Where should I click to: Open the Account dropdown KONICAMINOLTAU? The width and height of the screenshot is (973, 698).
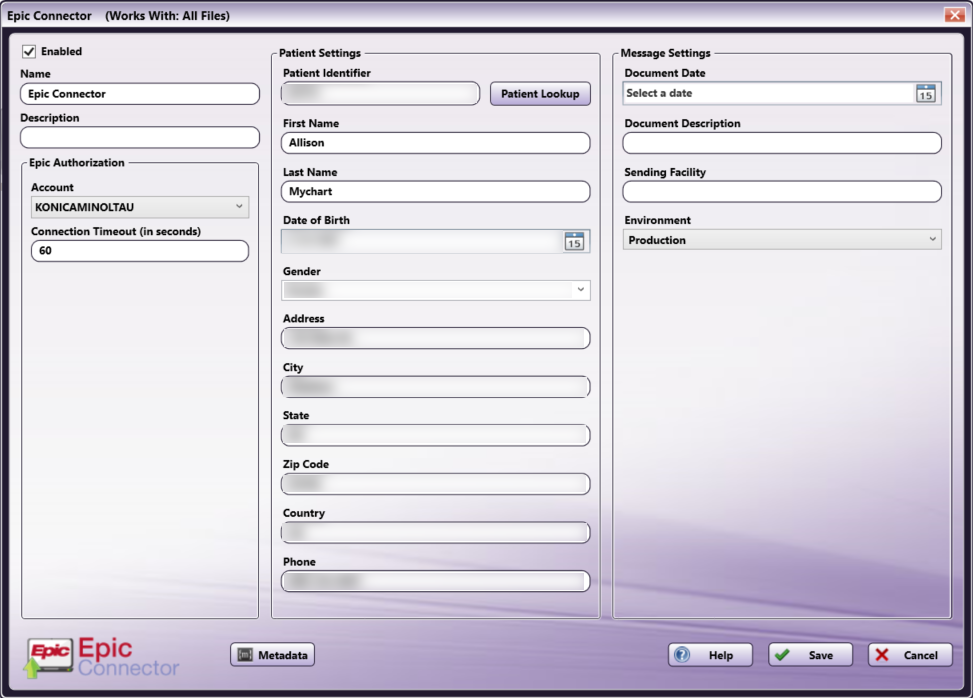coord(140,207)
